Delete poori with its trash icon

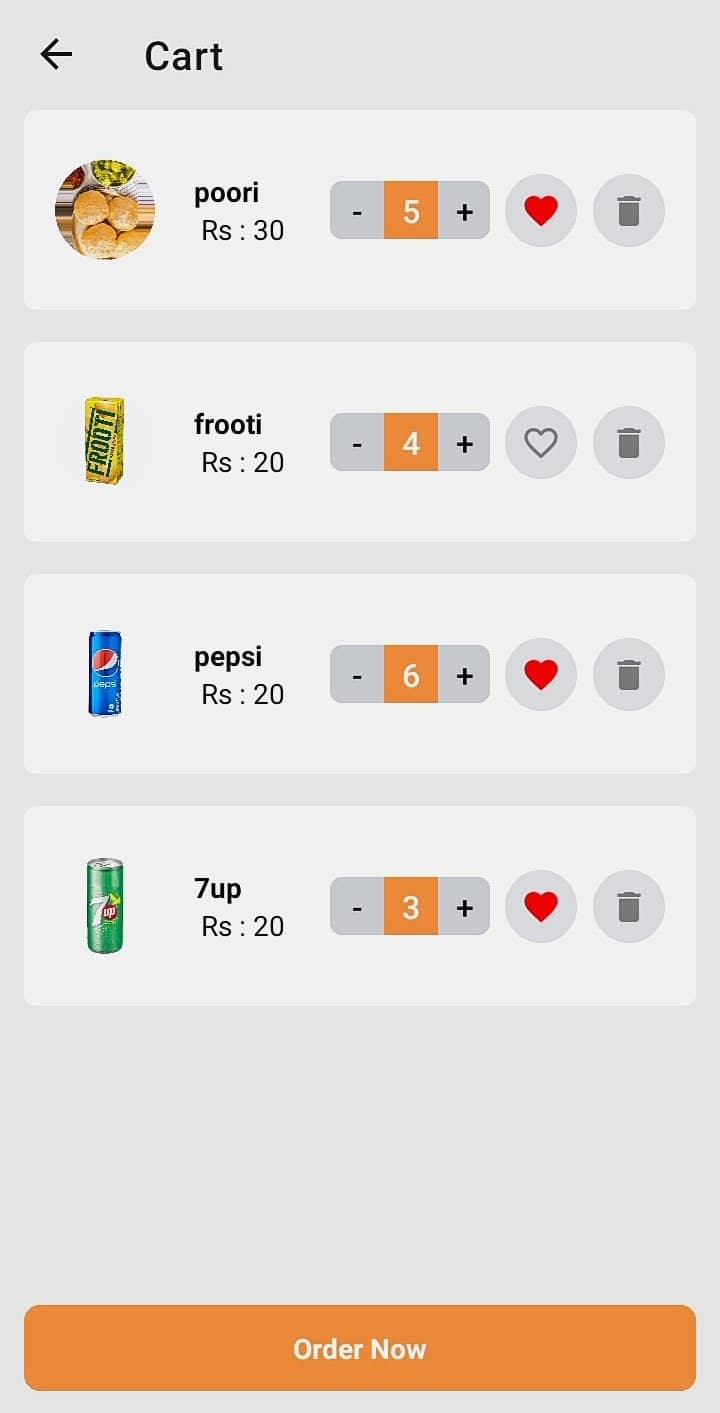coord(629,210)
